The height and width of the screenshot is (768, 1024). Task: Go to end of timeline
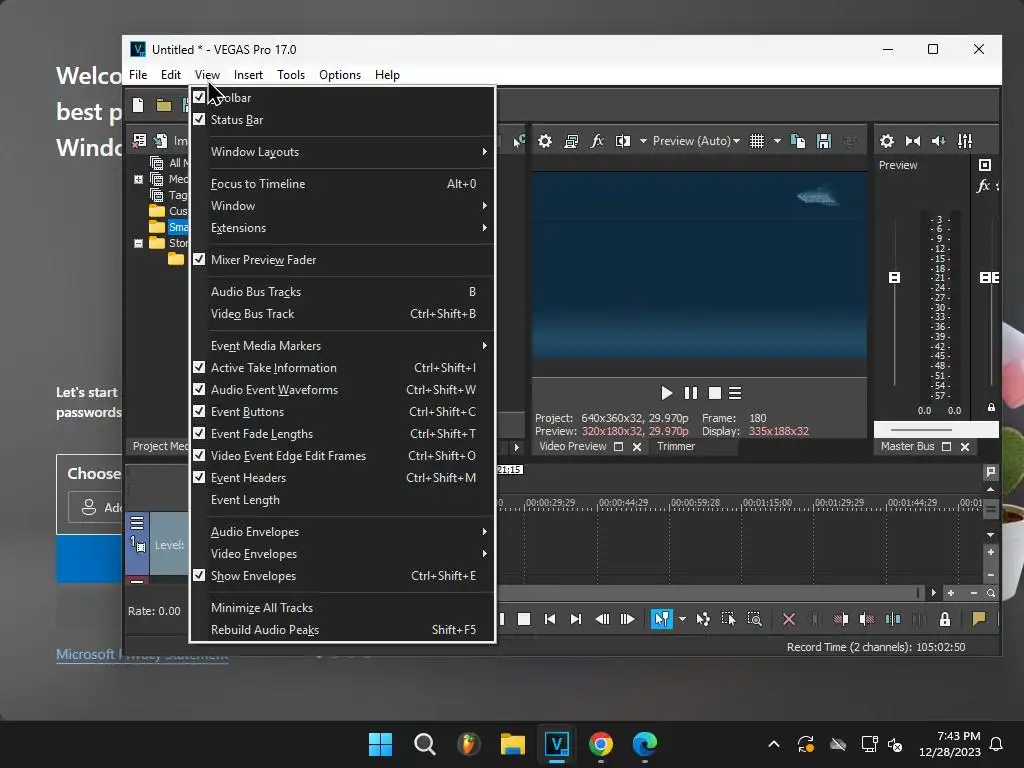click(x=575, y=619)
